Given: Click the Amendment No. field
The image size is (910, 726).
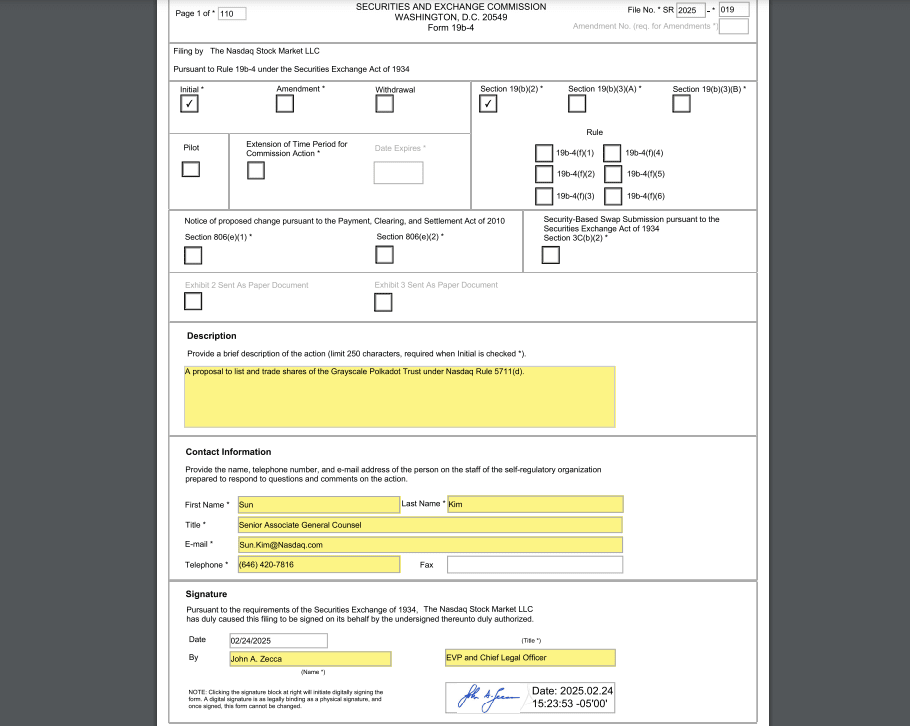Looking at the screenshot, I should coord(734,26).
